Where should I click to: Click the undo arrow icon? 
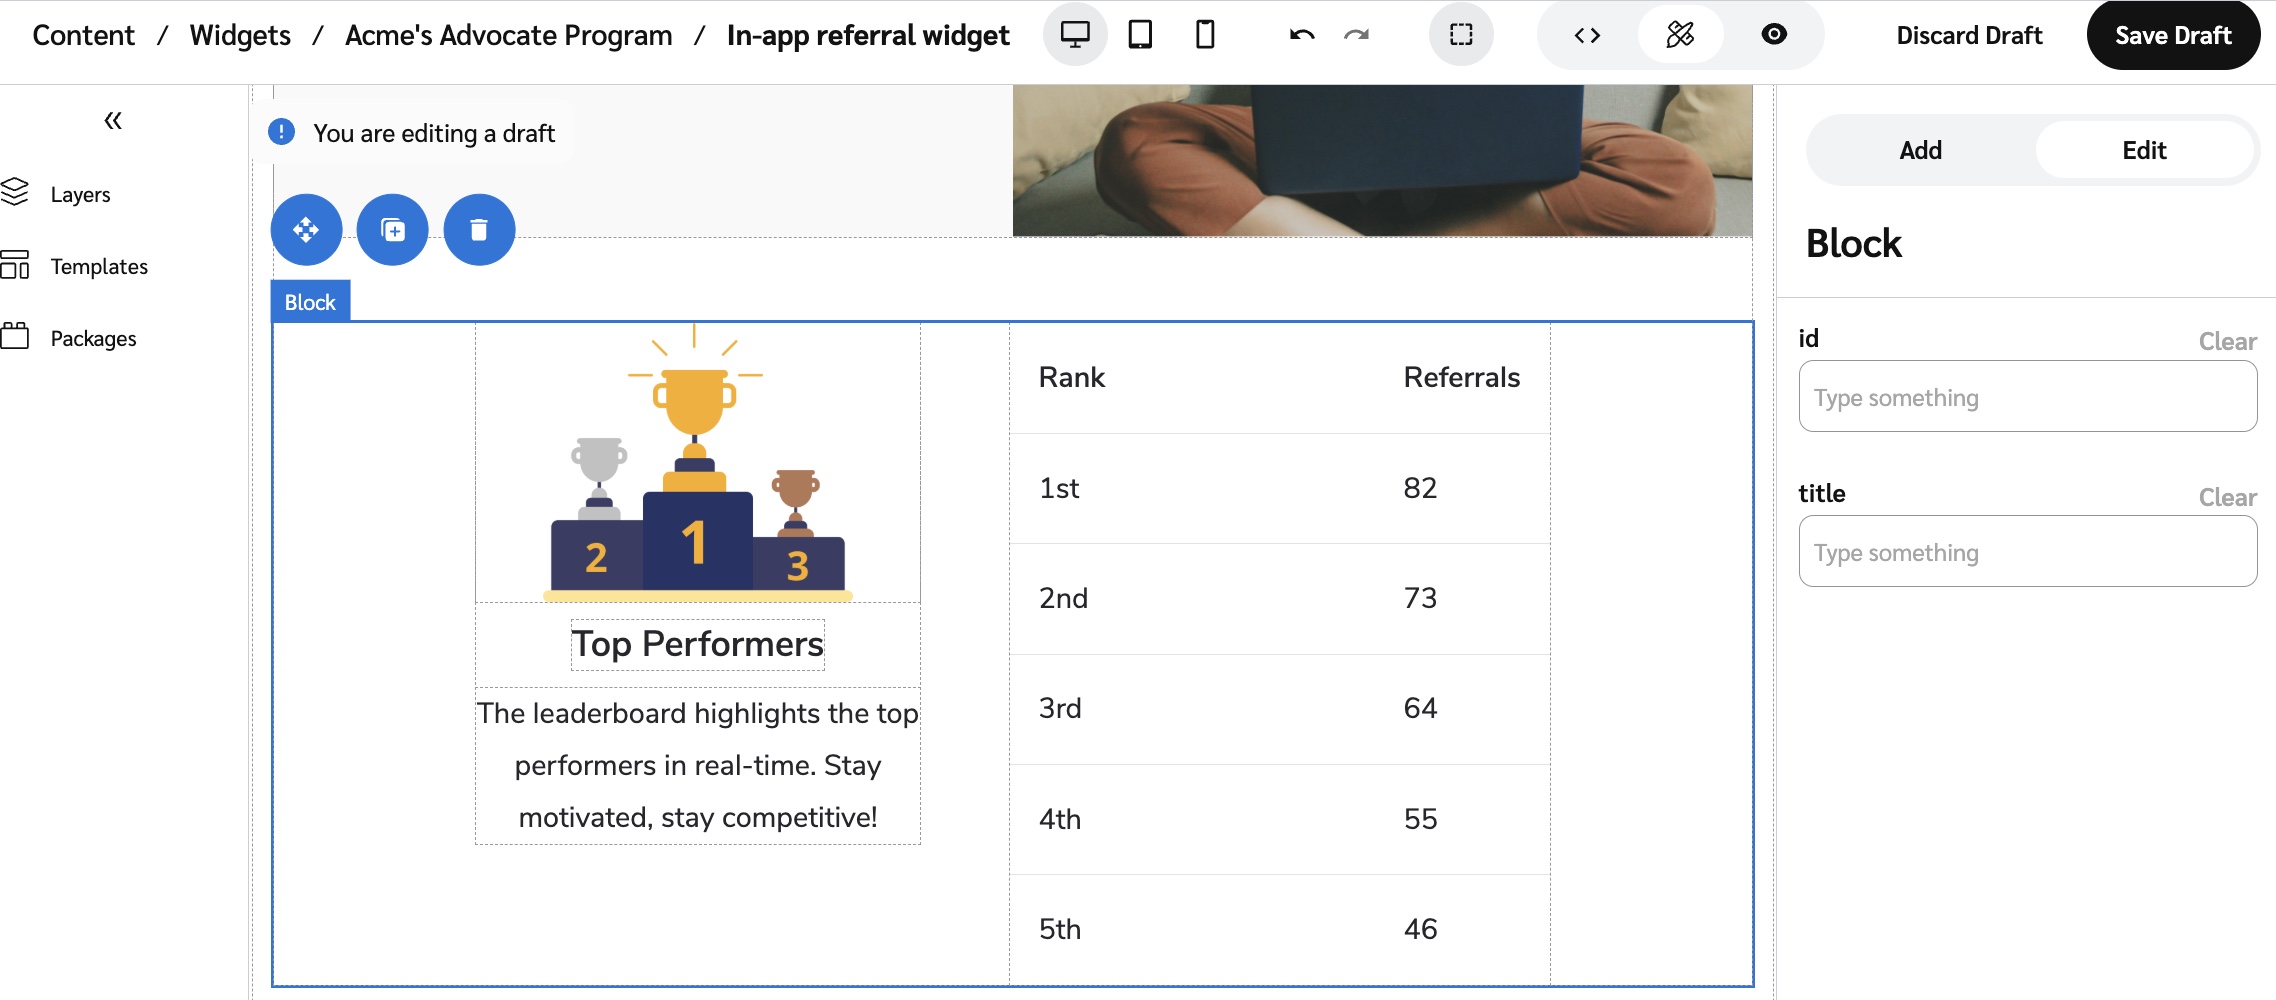click(x=1302, y=35)
